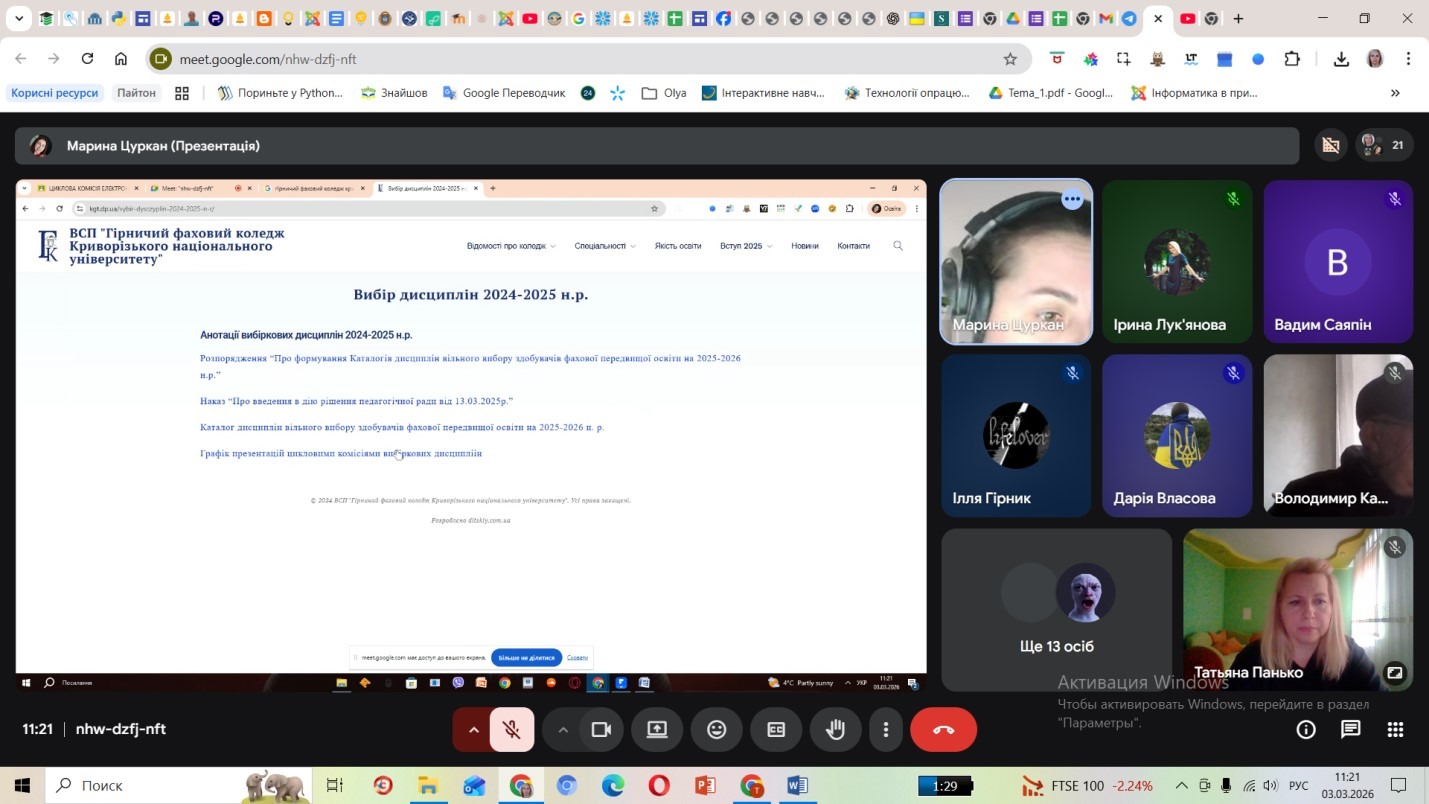The width and height of the screenshot is (1429, 804).
Task: Click the red leave call button
Action: (943, 730)
